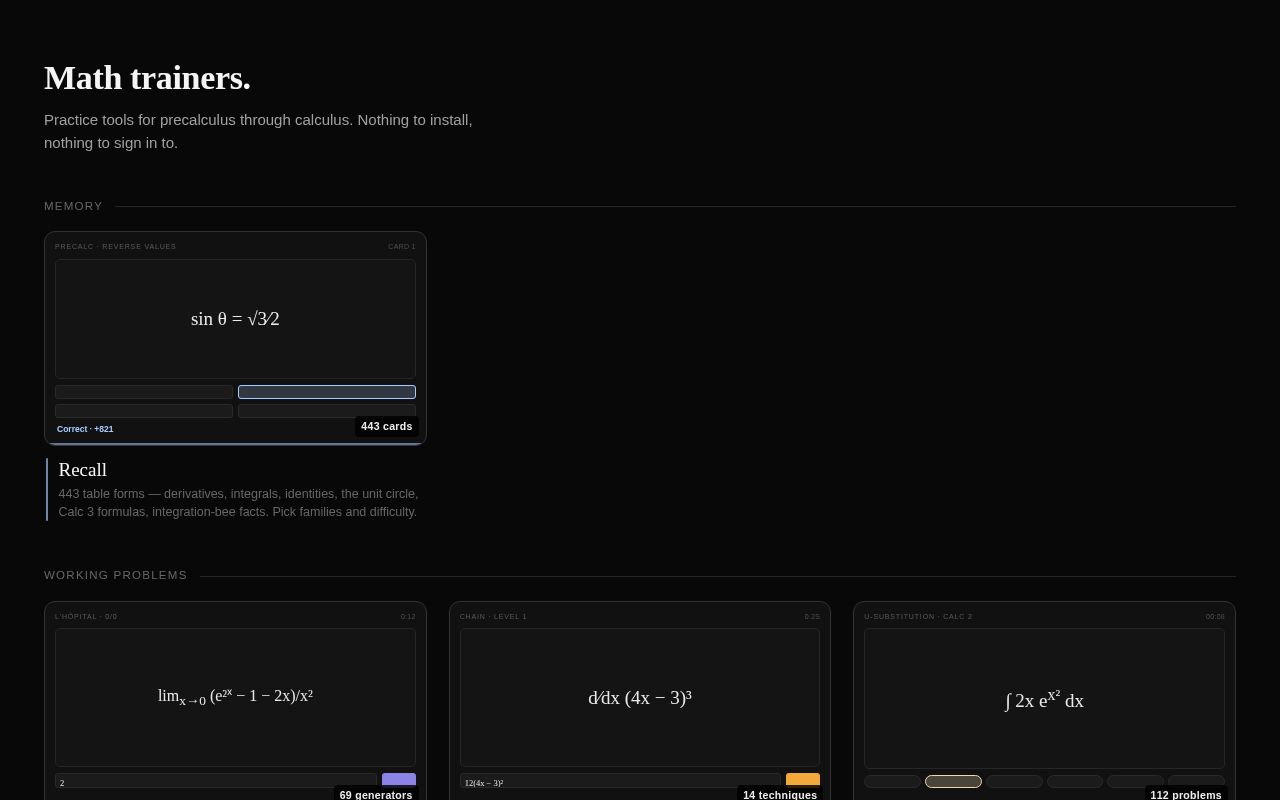Click the '443 cards' badge
Screen dimensions: 1280x800
point(387,426)
